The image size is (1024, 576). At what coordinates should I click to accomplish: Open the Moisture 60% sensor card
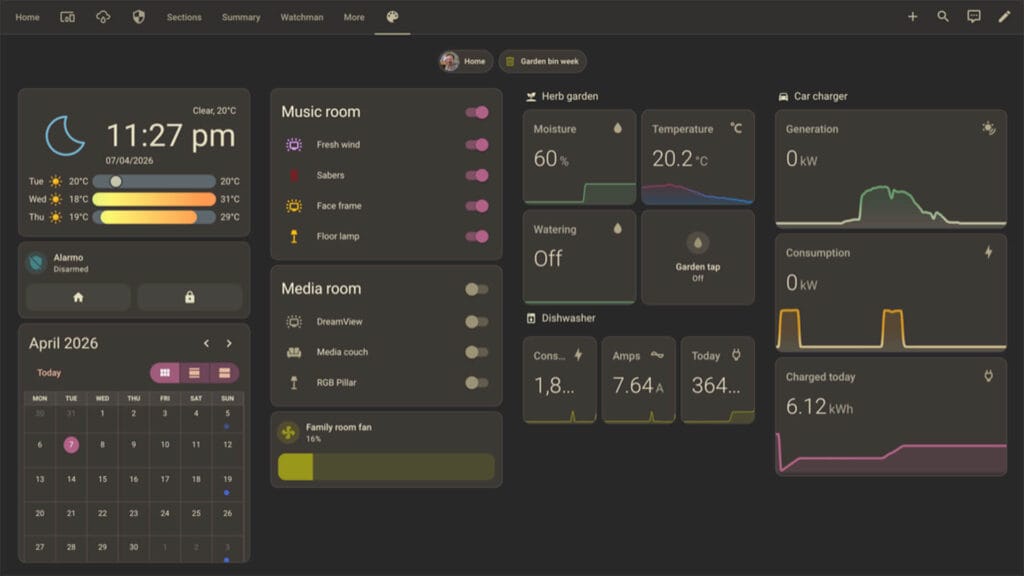579,157
